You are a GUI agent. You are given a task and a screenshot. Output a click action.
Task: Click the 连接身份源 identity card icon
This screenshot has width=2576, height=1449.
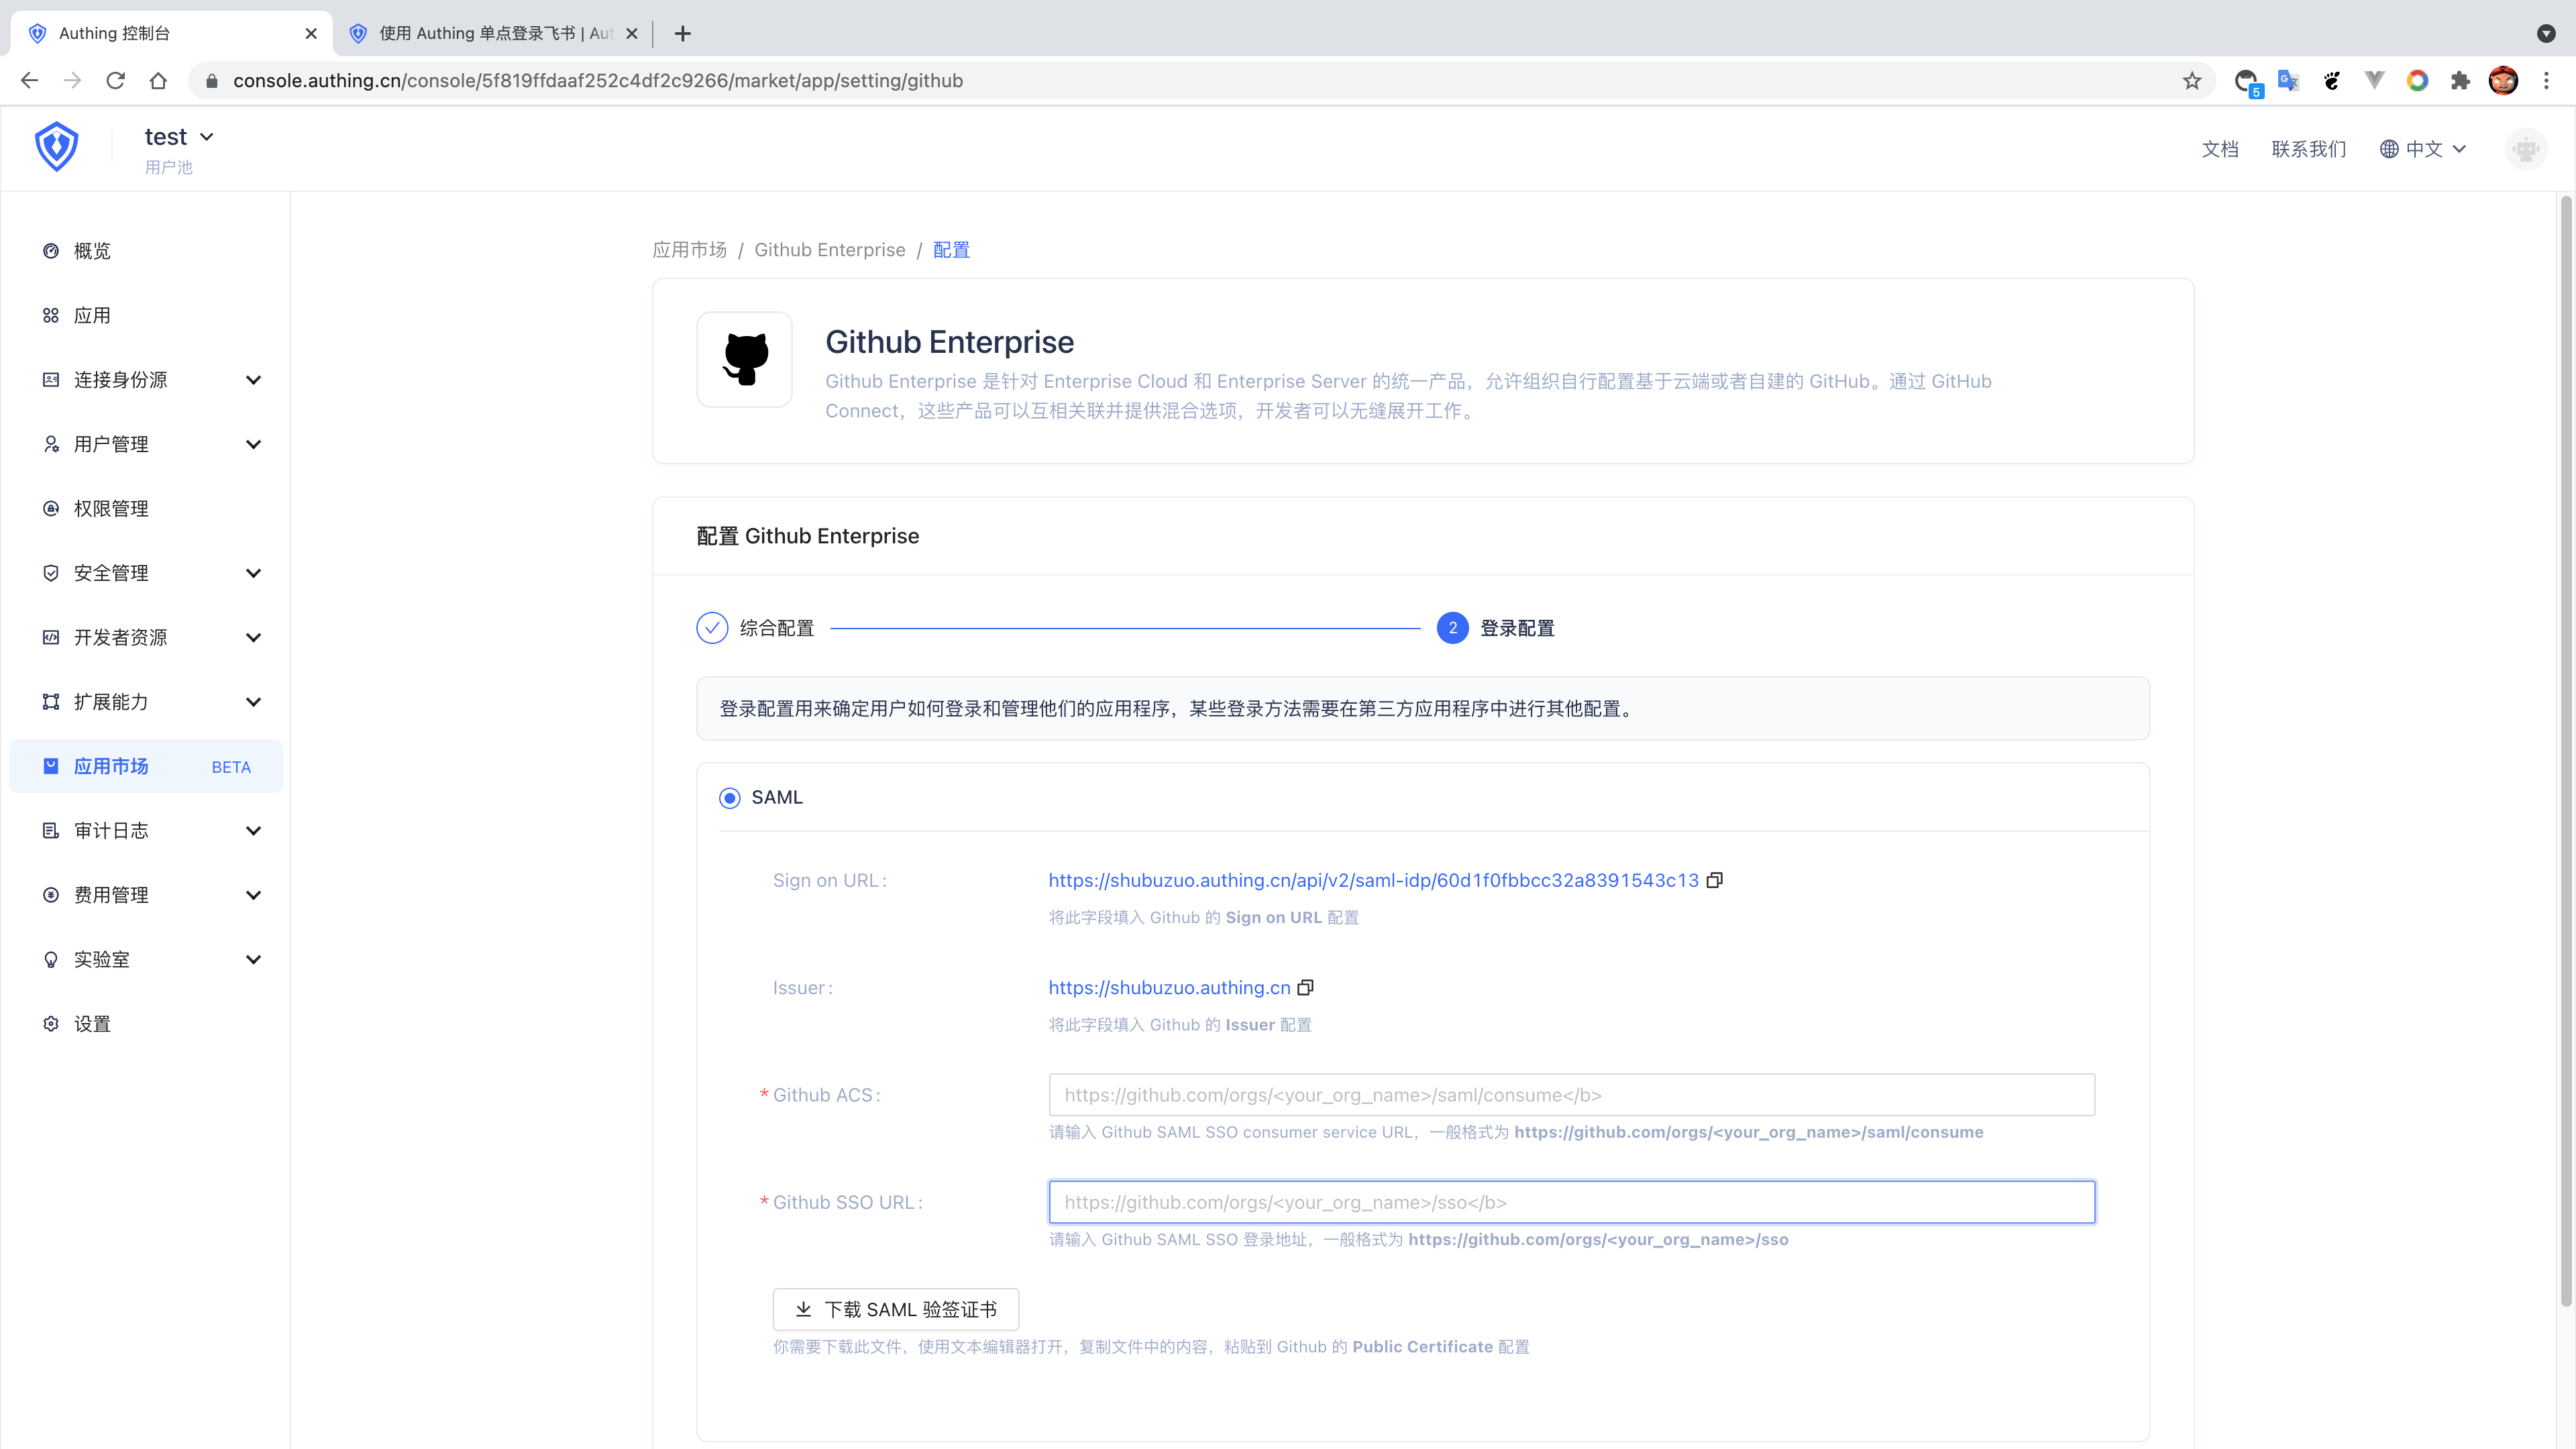pyautogui.click(x=51, y=380)
